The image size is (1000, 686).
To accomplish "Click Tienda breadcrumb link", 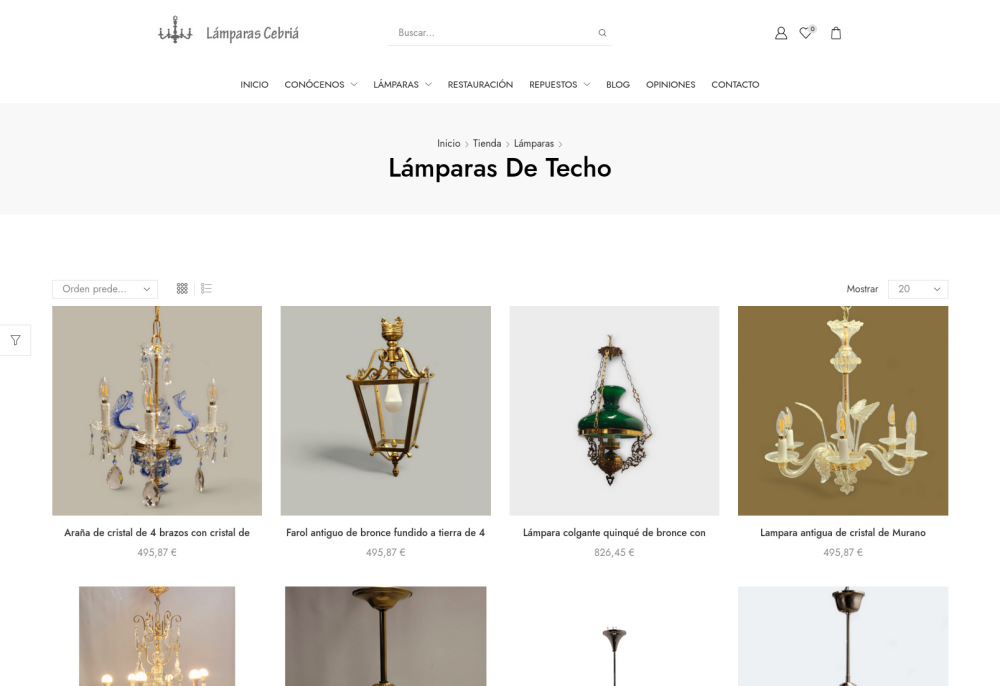I will pyautogui.click(x=487, y=143).
